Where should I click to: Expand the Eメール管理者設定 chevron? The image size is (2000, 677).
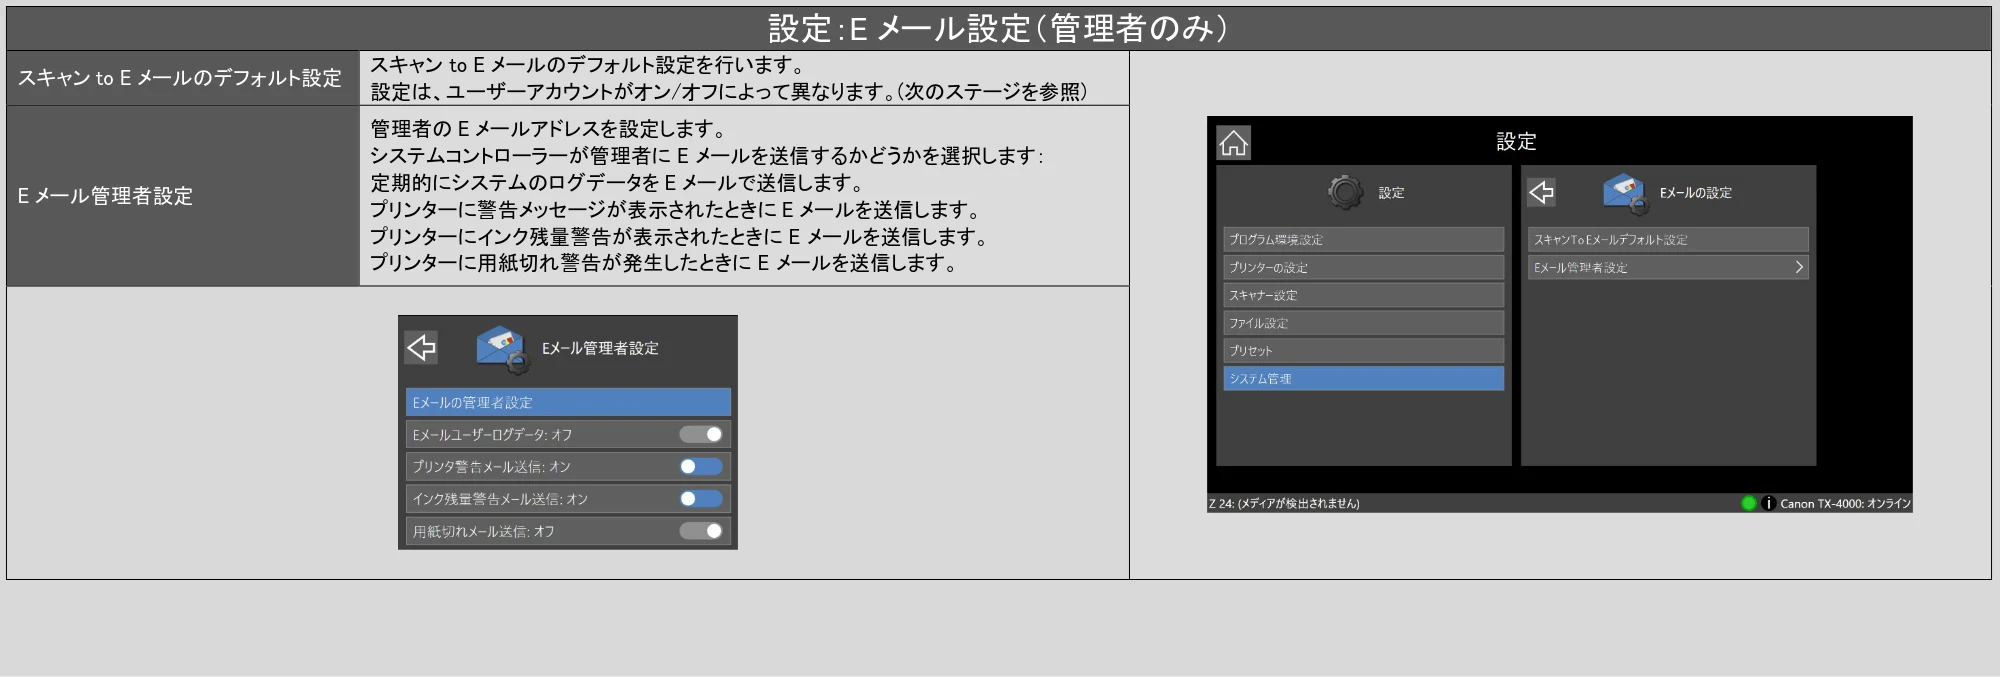pos(1798,267)
